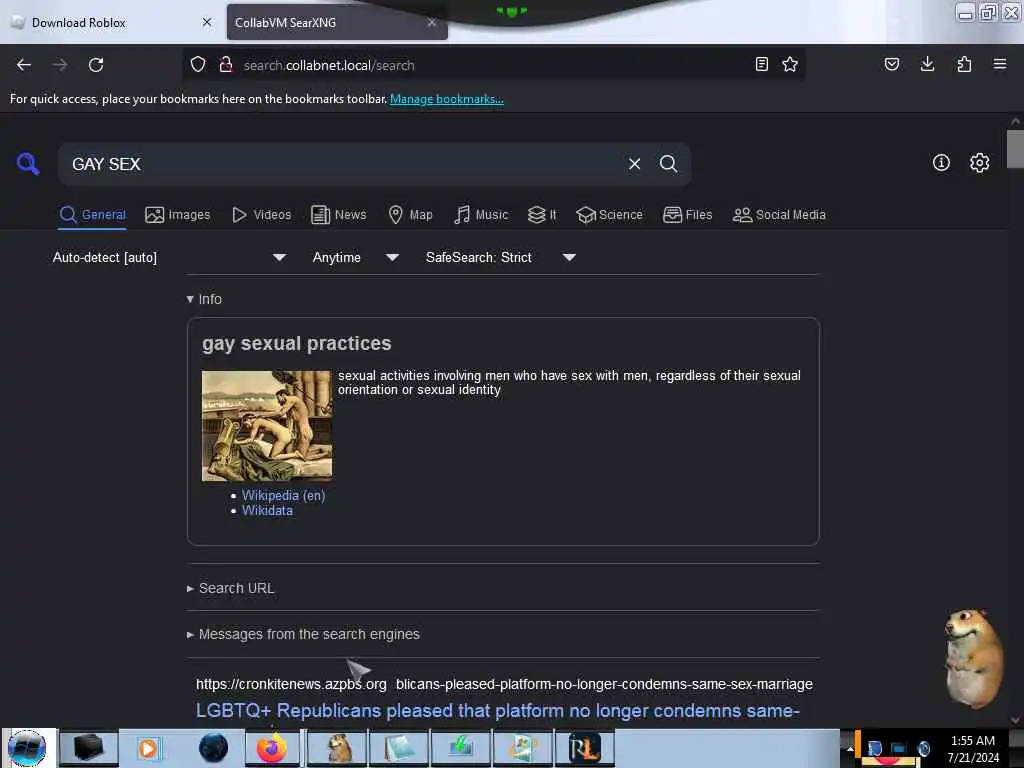Select the General search category

92,215
